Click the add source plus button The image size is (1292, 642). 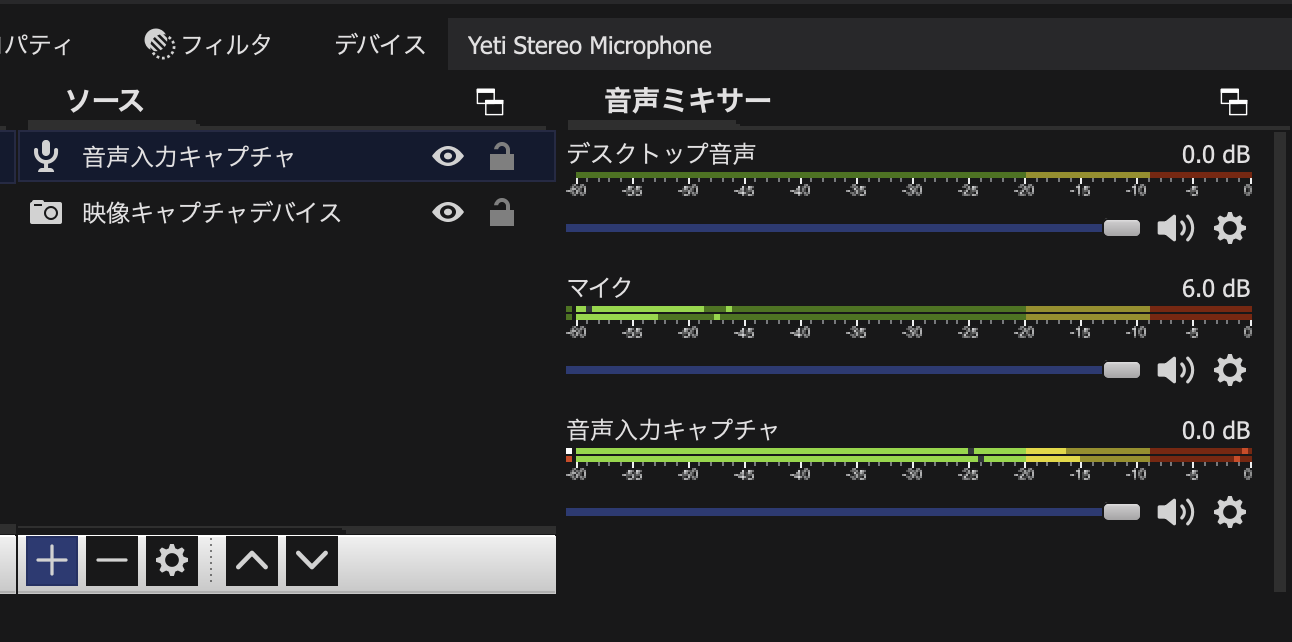point(51,561)
